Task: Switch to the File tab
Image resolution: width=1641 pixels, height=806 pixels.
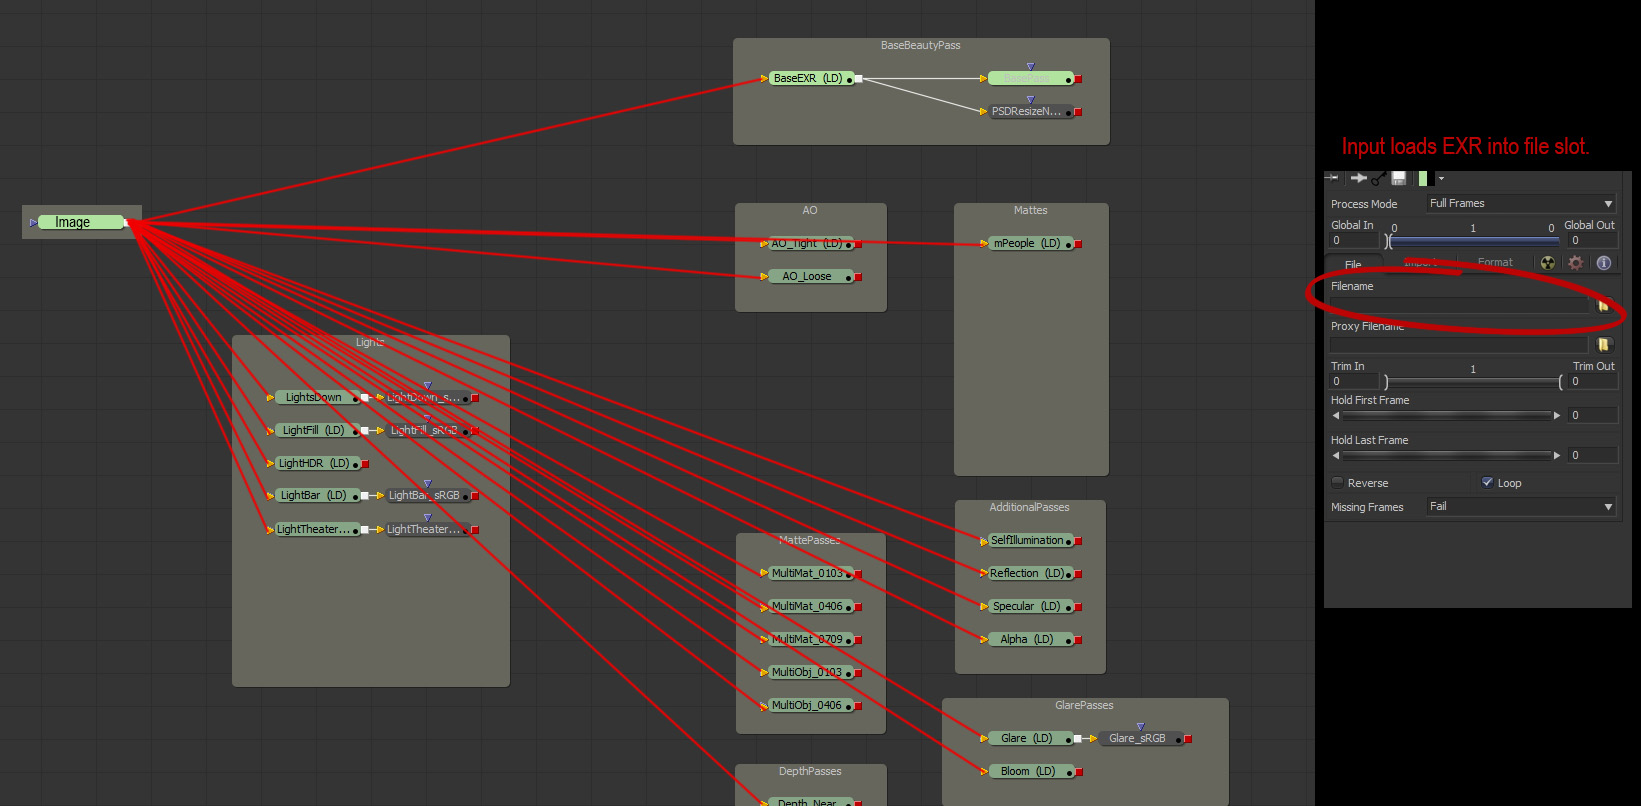Action: click(1353, 264)
